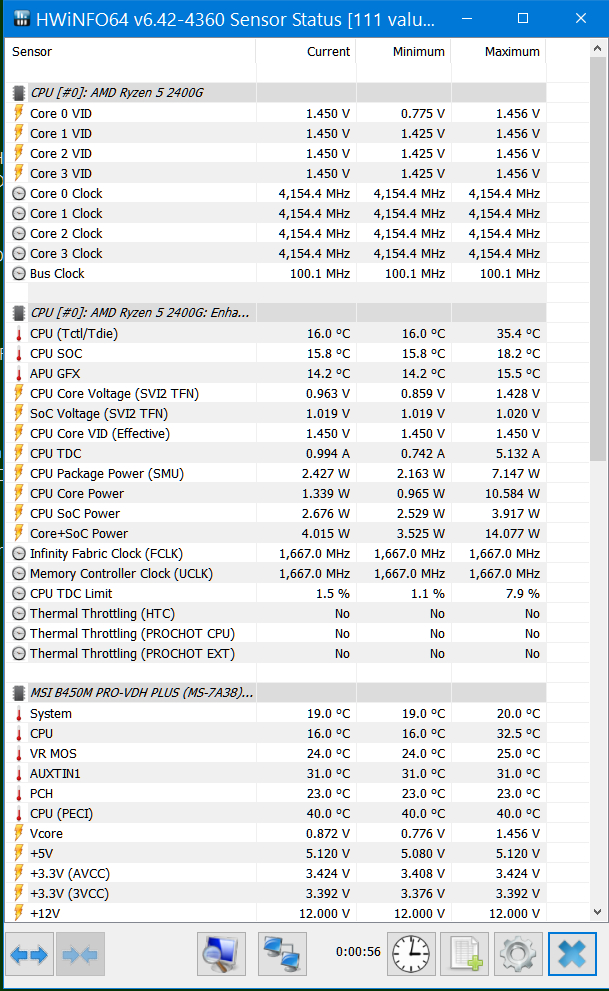609x991 pixels.
Task: Click the collapse columns arrows button
Action: tap(81, 955)
